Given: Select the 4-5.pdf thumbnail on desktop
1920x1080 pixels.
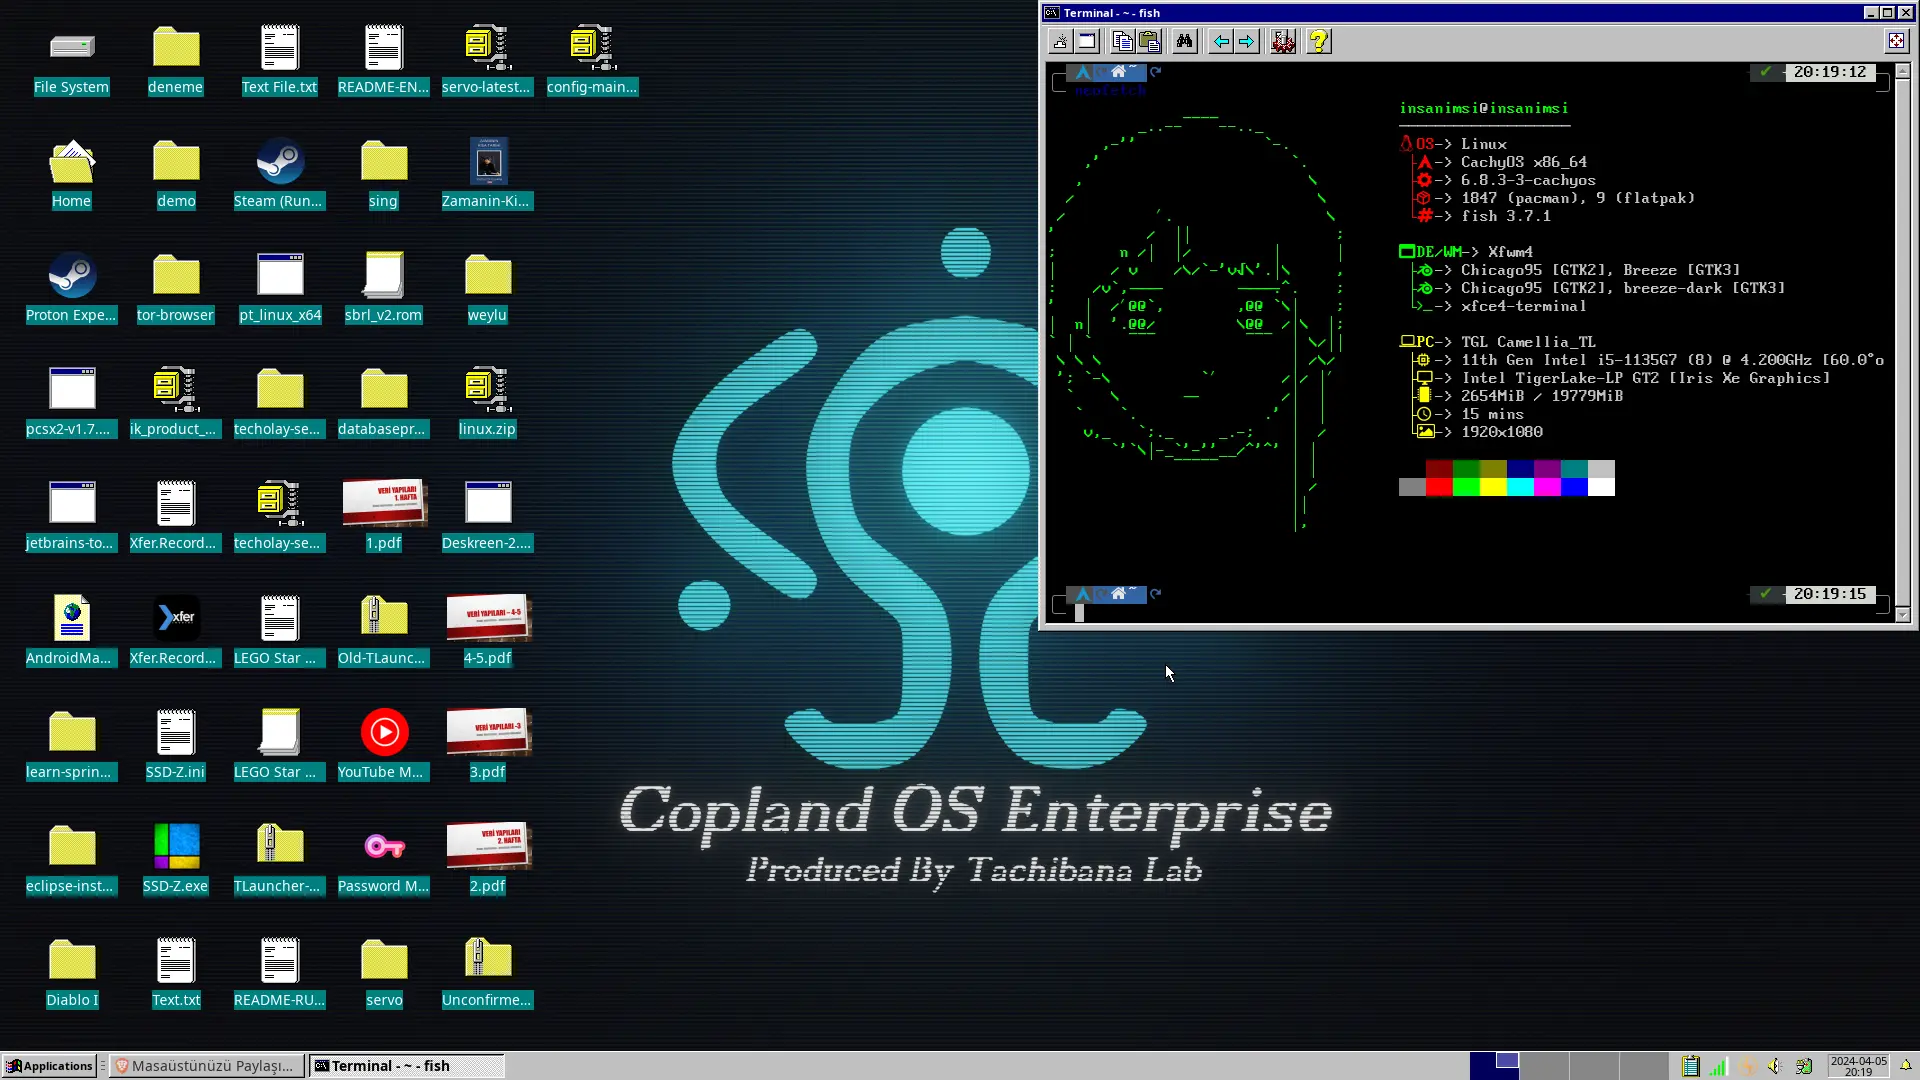Looking at the screenshot, I should coord(488,632).
